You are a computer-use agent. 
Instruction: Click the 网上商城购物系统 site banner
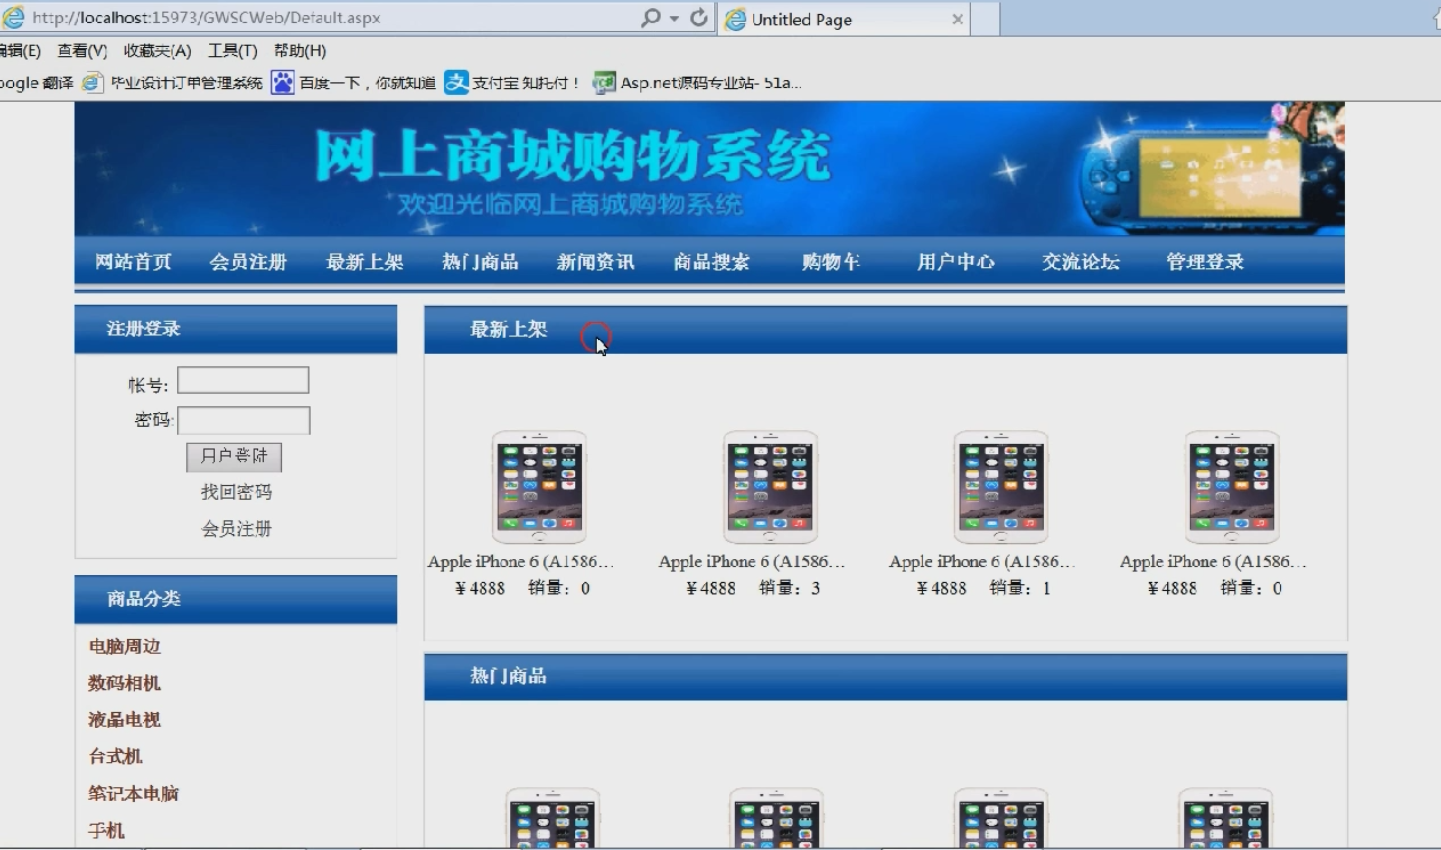coord(709,169)
